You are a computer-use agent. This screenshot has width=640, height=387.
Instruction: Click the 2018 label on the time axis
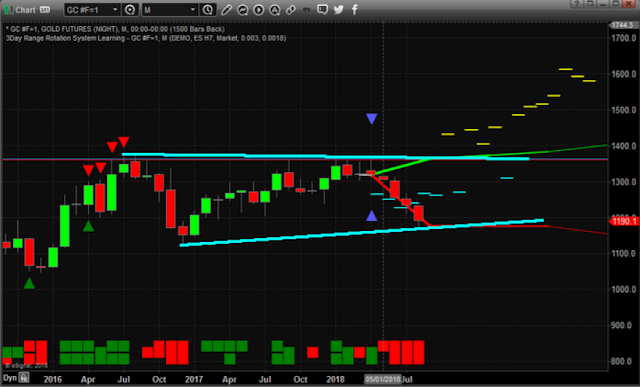coord(336,379)
